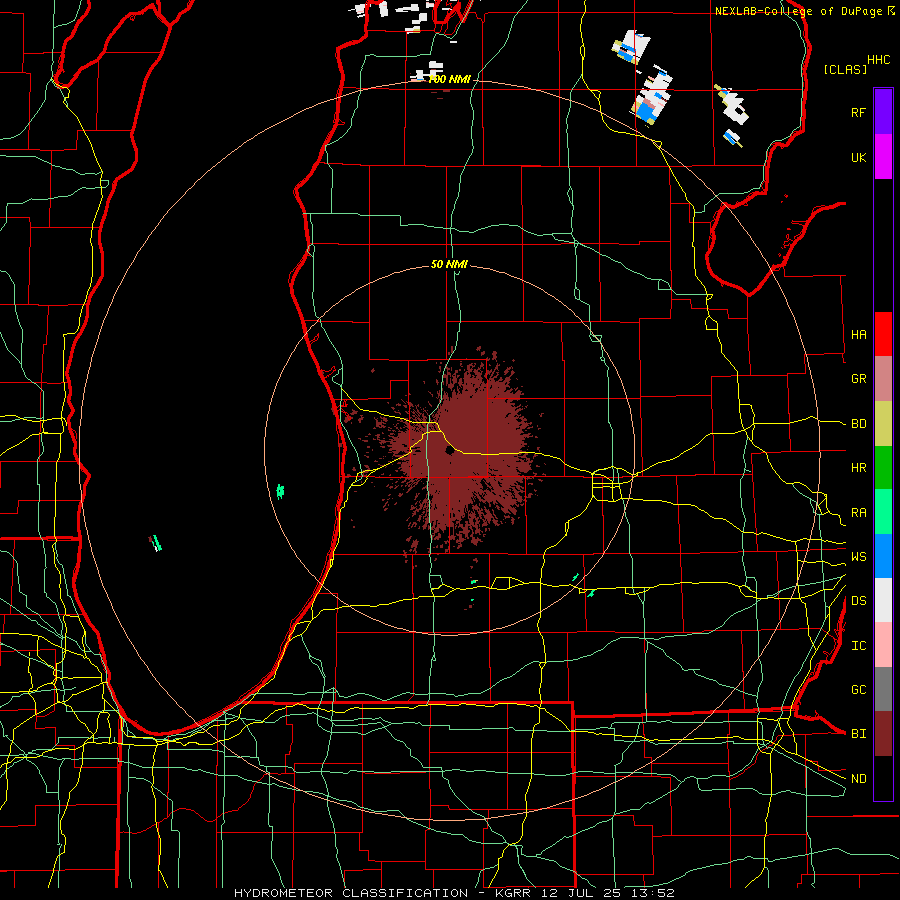This screenshot has width=900, height=900.
Task: Click the GC gray legend swatch
Action: (x=883, y=689)
